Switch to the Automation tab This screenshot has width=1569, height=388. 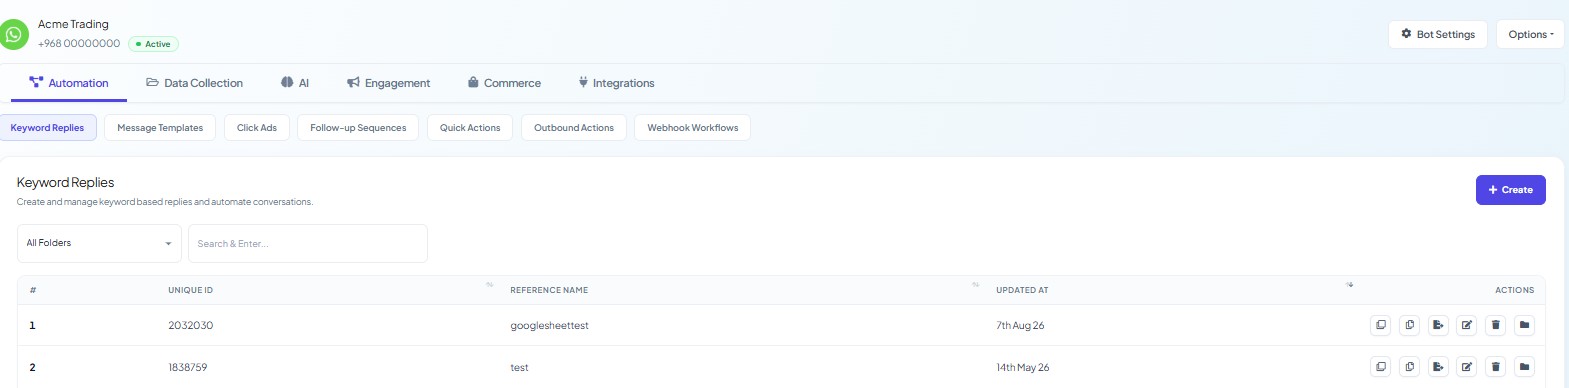(69, 83)
